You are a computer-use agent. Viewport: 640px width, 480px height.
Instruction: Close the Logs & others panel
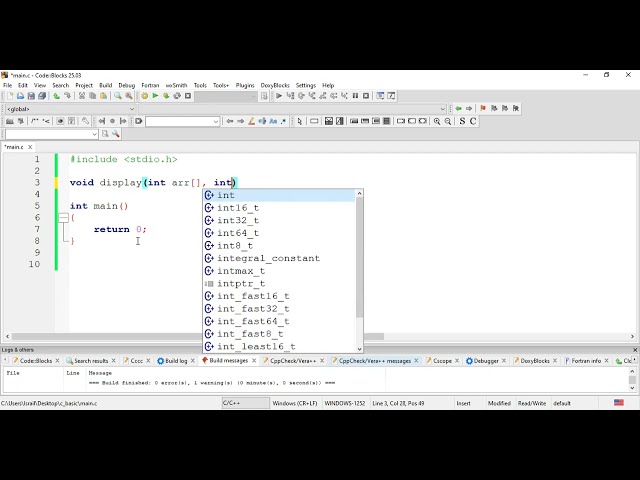point(635,350)
